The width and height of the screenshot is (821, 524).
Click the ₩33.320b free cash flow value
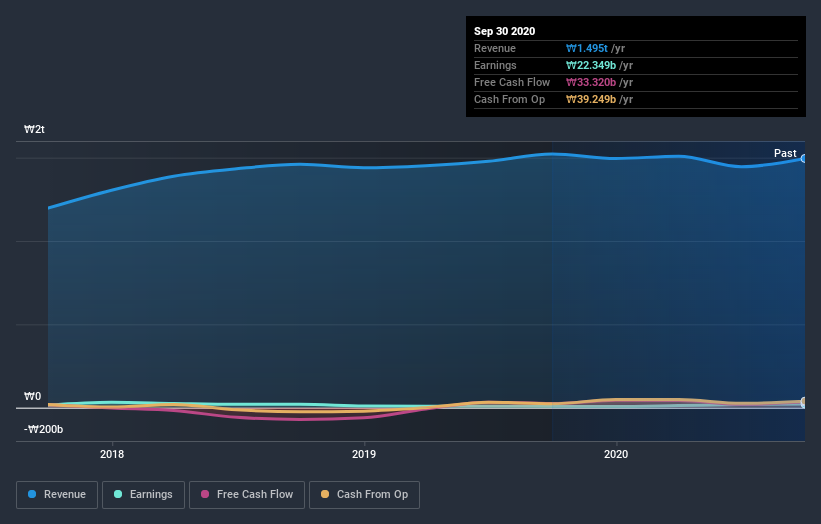[x=591, y=83]
